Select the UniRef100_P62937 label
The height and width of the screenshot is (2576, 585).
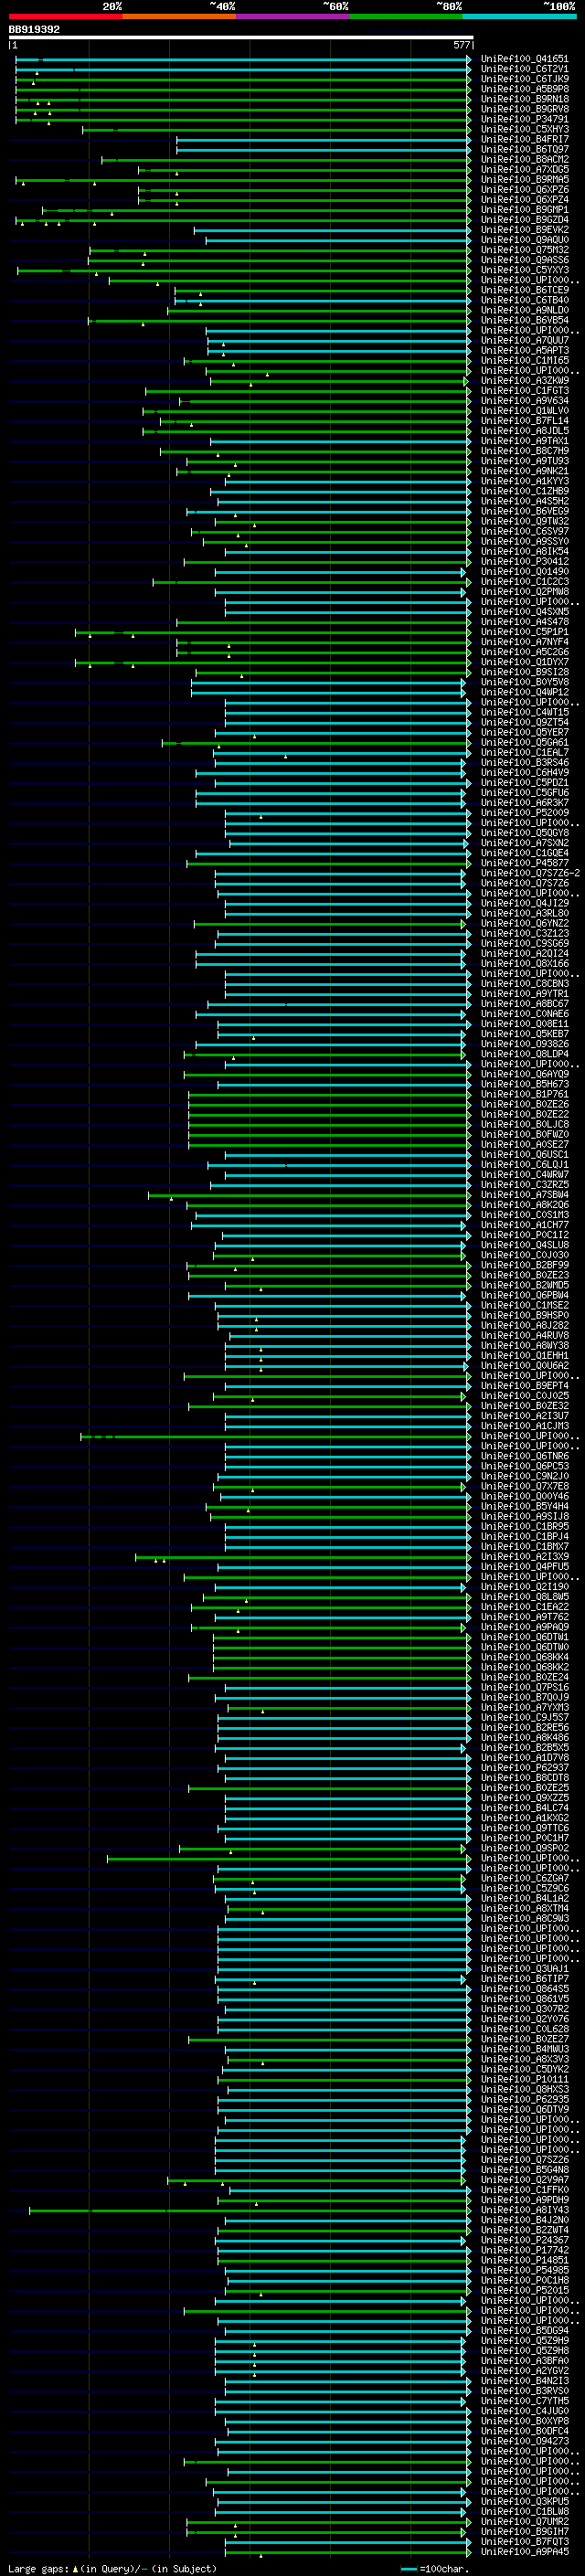[x=525, y=1767]
